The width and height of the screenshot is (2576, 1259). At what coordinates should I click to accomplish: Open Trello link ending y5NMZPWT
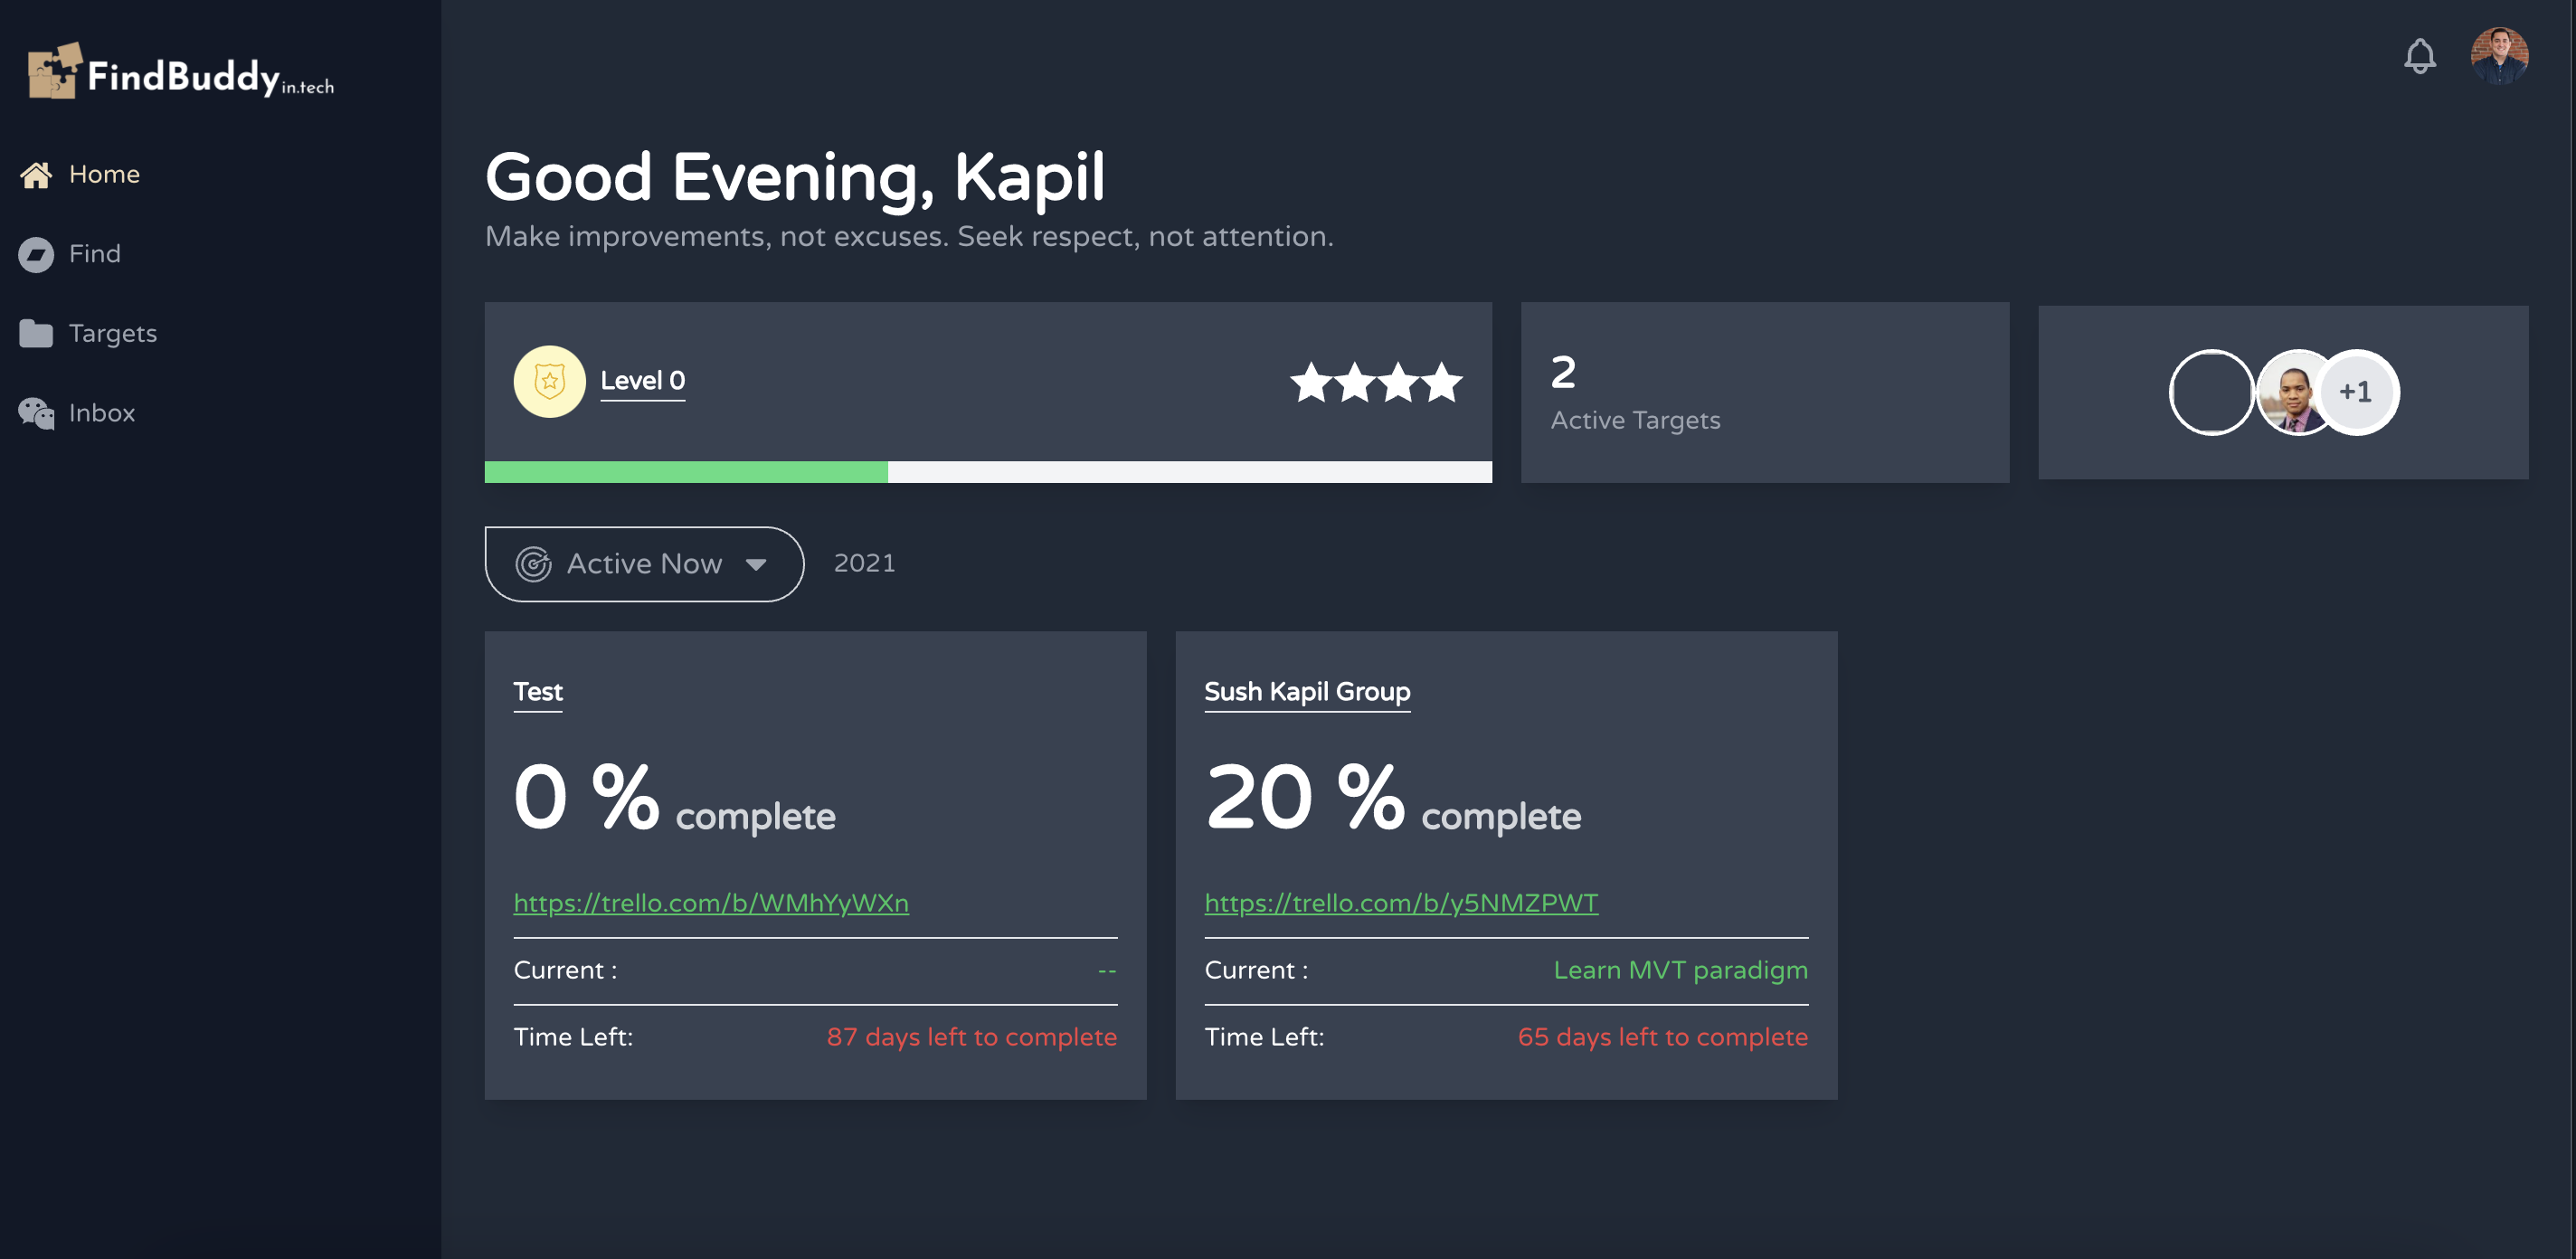click(x=1400, y=903)
